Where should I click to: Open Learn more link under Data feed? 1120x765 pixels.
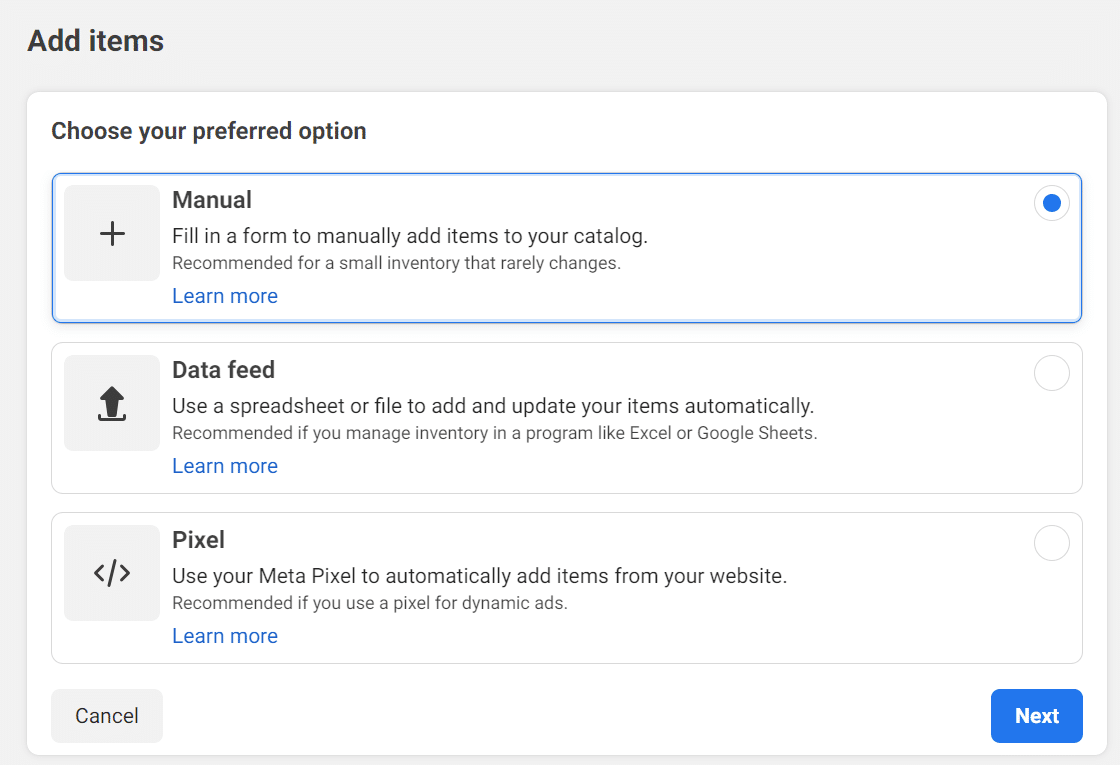[225, 466]
